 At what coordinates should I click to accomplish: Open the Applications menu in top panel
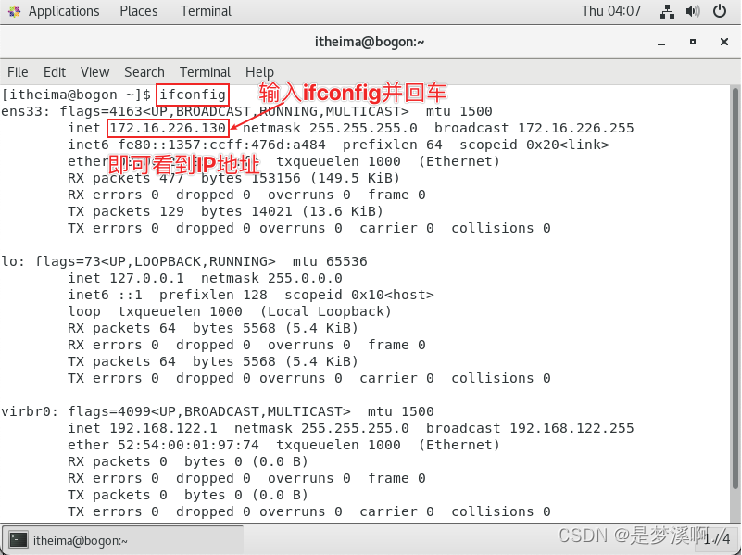[64, 11]
